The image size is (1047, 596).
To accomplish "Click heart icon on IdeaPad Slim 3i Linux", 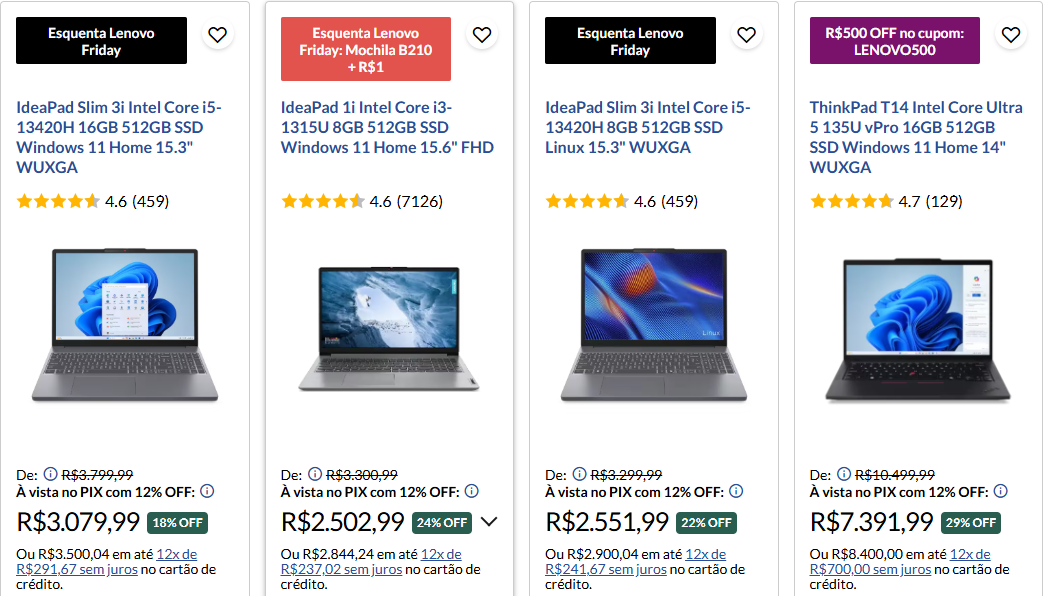I will [746, 35].
